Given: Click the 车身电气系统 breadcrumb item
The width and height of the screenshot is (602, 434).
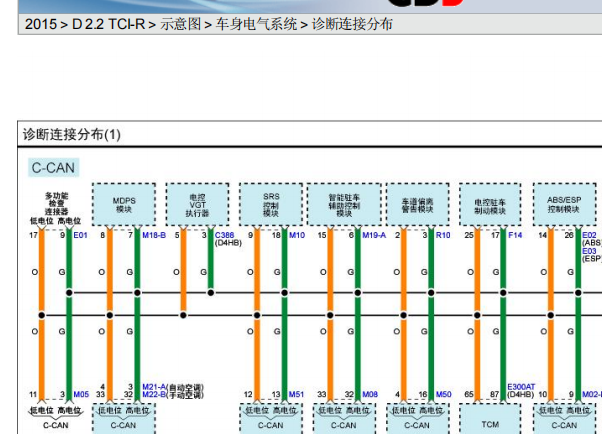Looking at the screenshot, I should click(x=256, y=24).
